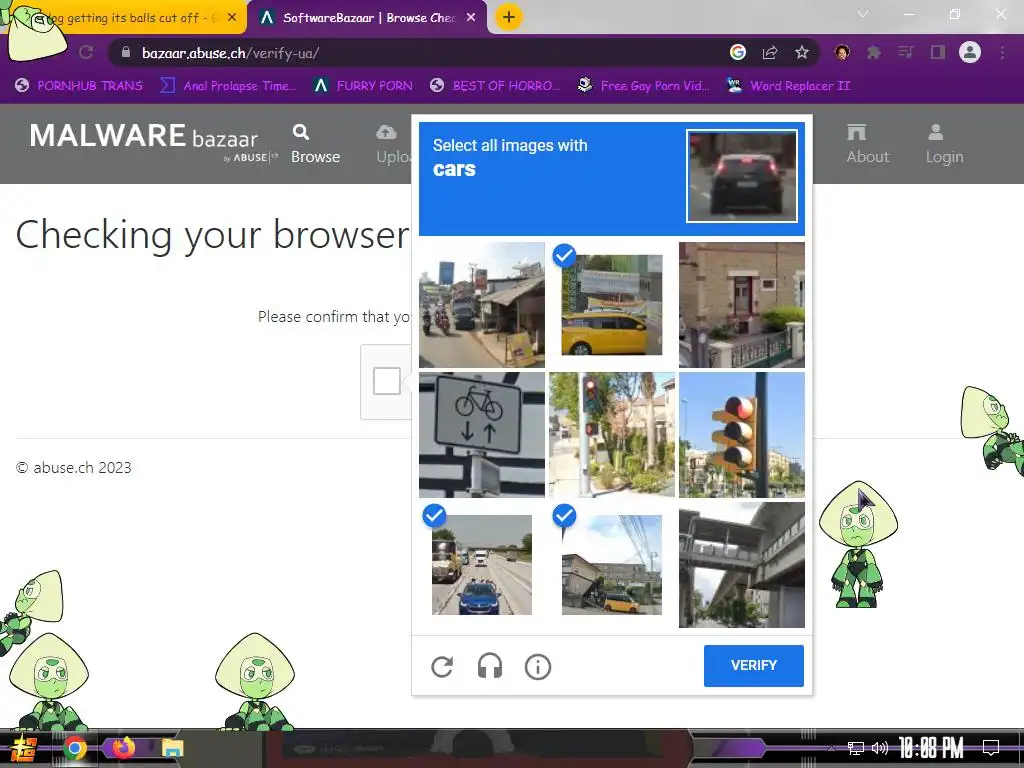This screenshot has height=768, width=1024.
Task: Close the first yellow browser tab
Action: 232,18
